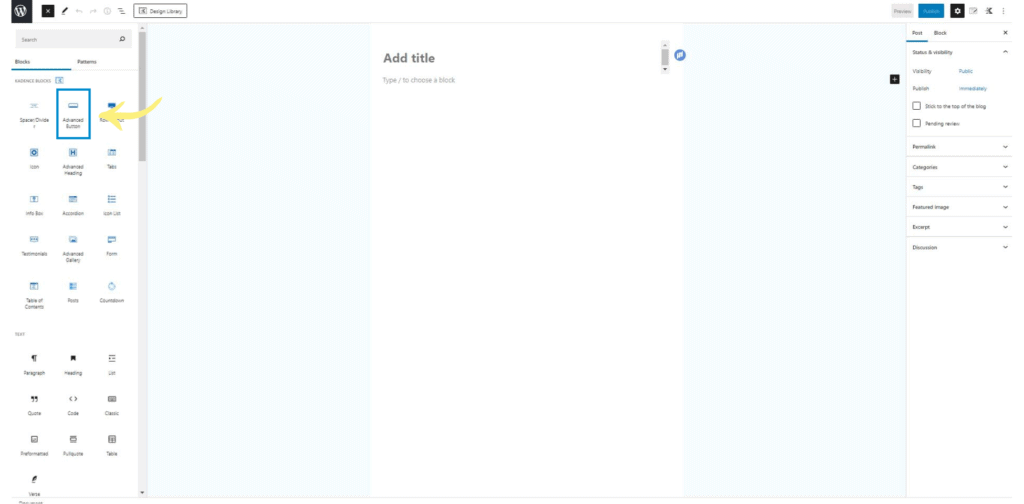Switch to the Post settings tab
This screenshot has height=504, width=1024.
[x=918, y=33]
